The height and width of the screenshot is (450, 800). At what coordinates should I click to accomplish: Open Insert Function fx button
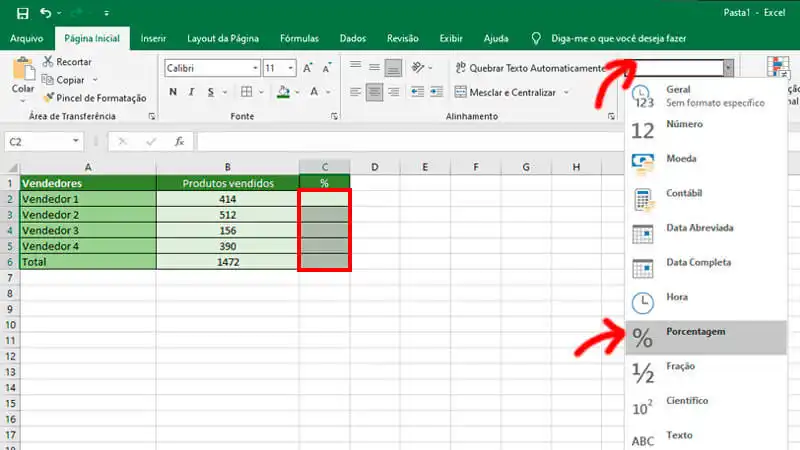[179, 141]
